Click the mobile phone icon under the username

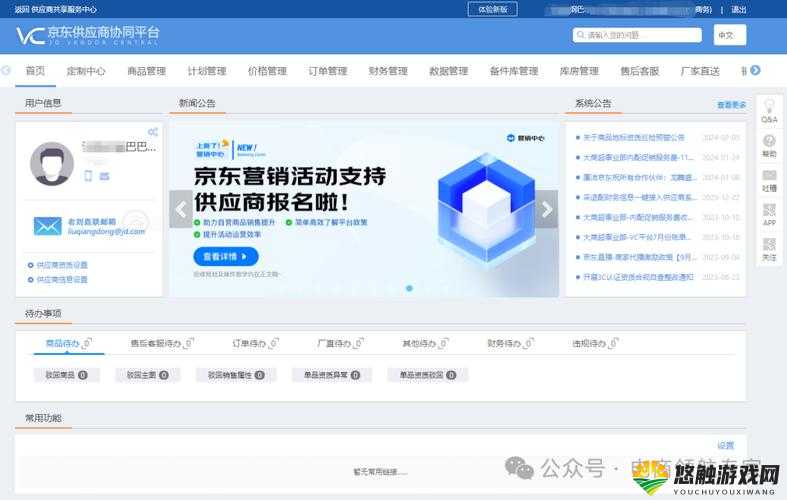[88, 176]
